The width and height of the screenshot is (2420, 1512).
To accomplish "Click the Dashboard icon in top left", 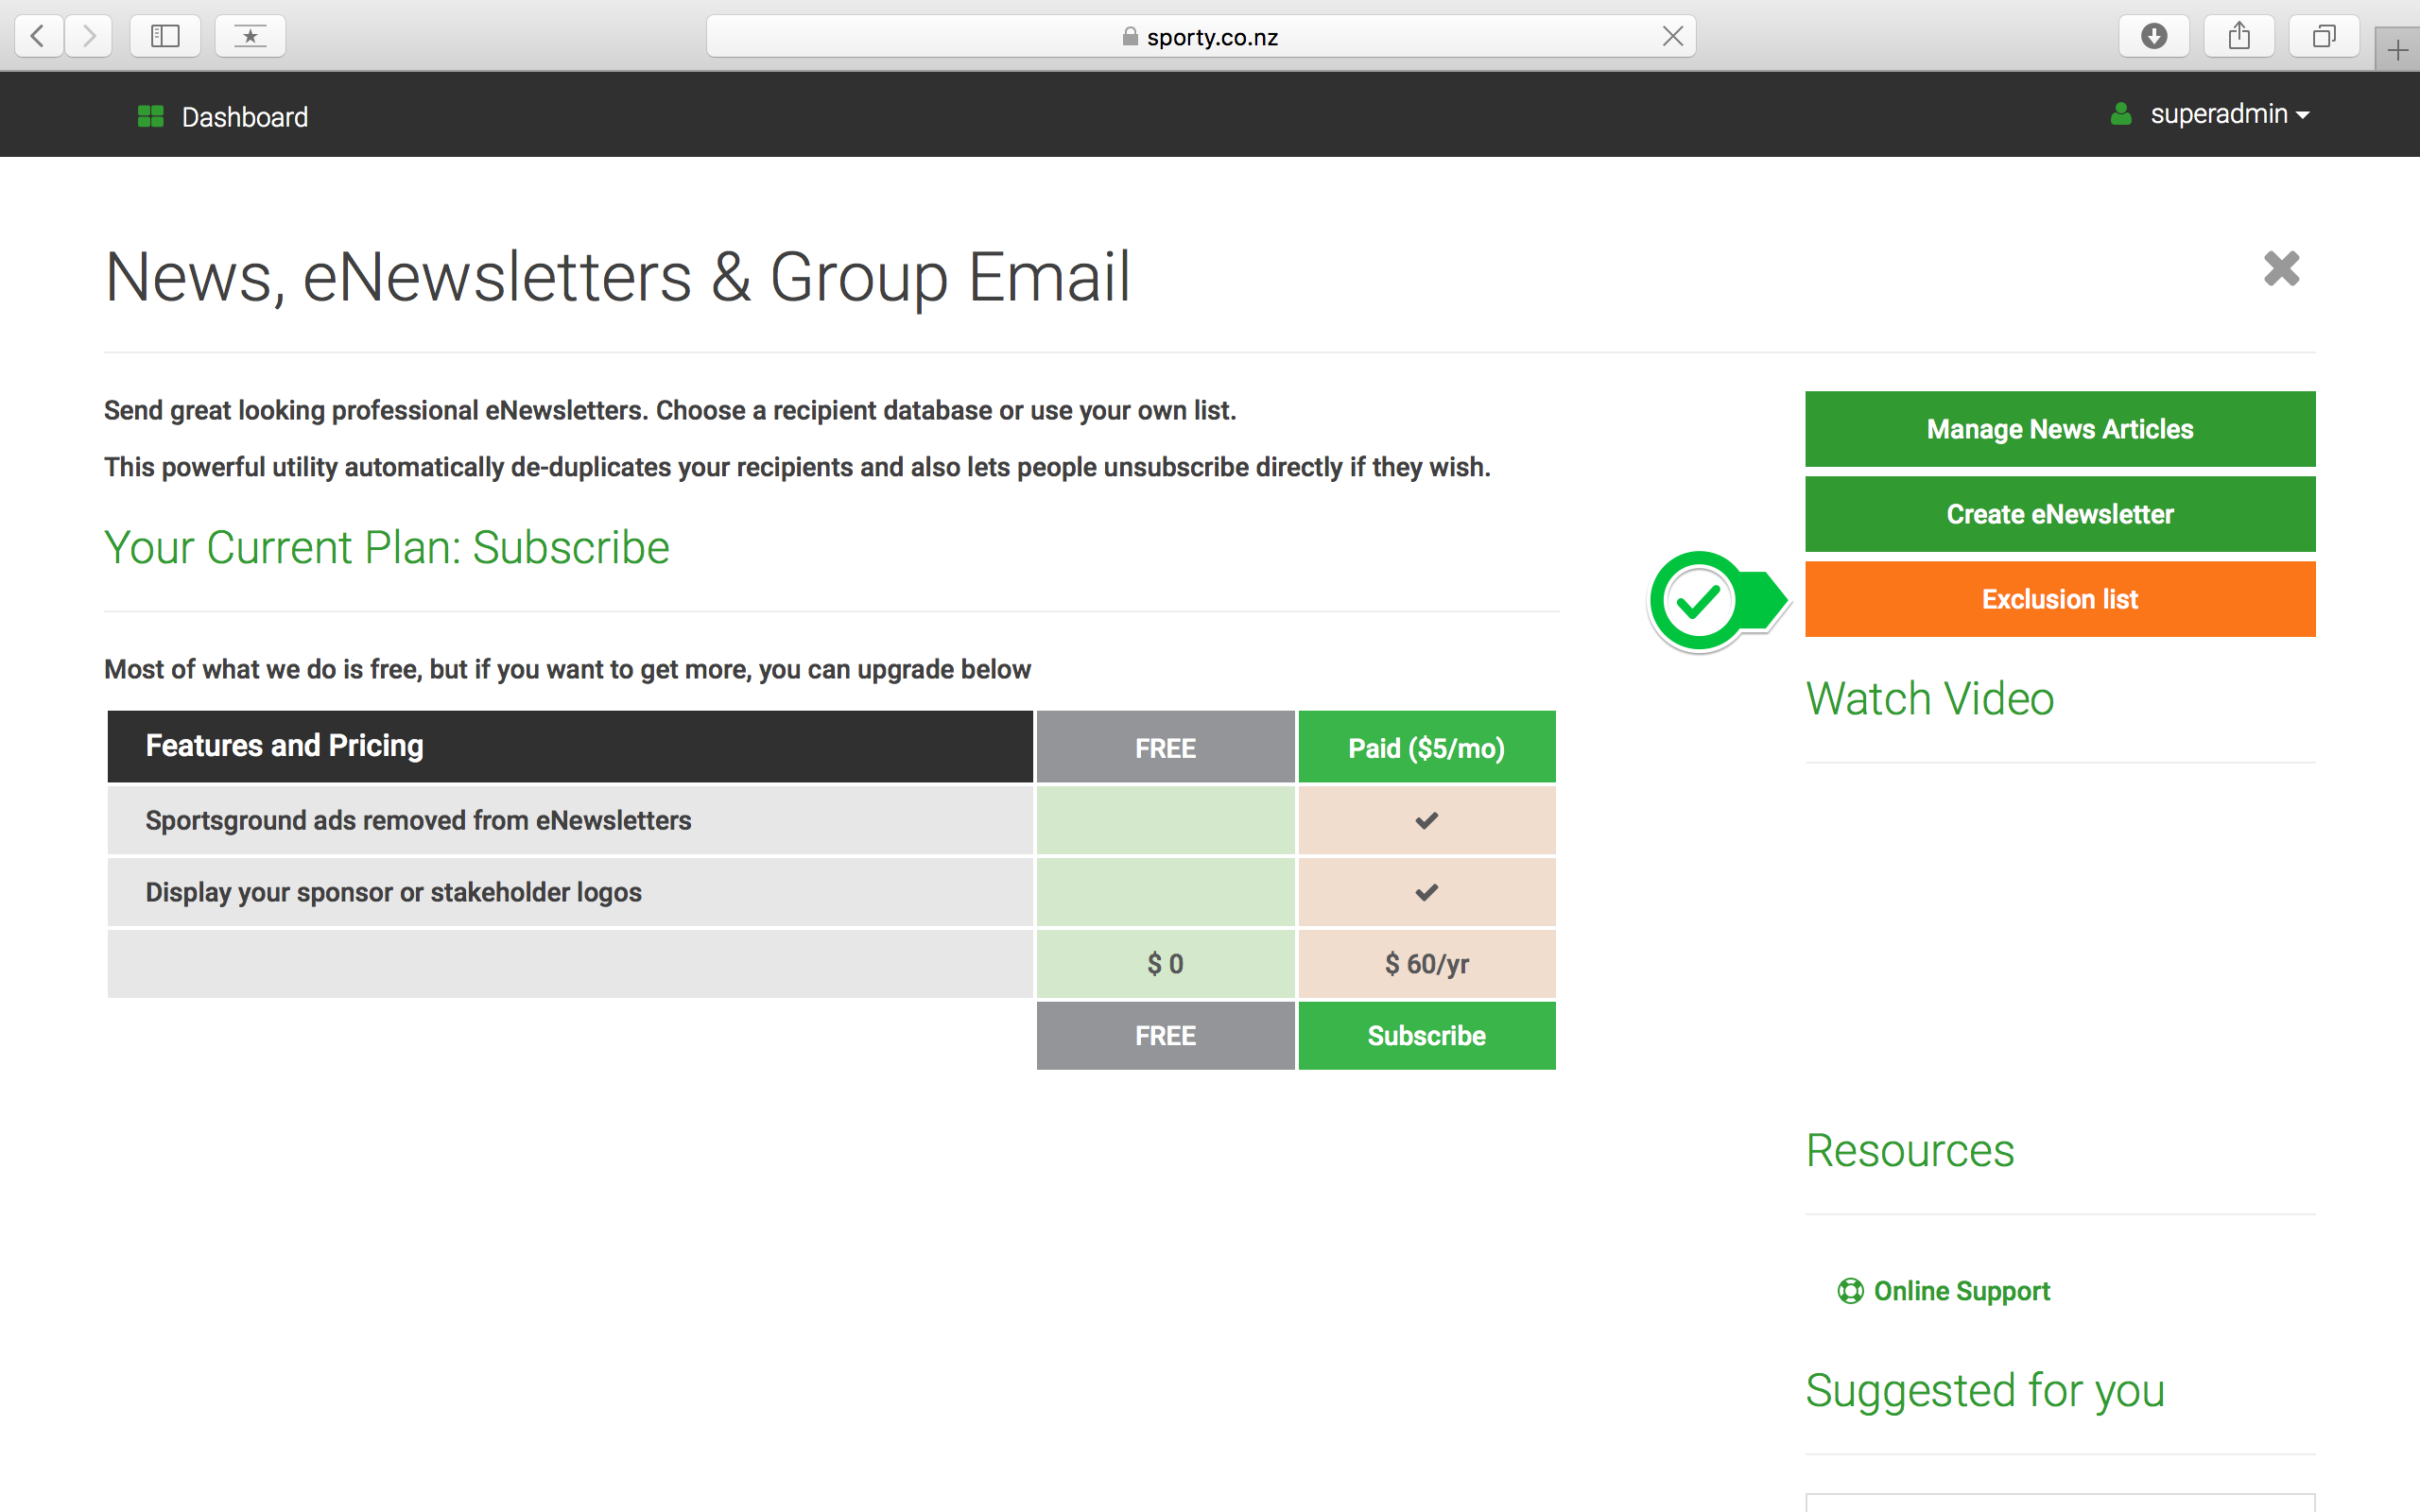I will coord(150,115).
